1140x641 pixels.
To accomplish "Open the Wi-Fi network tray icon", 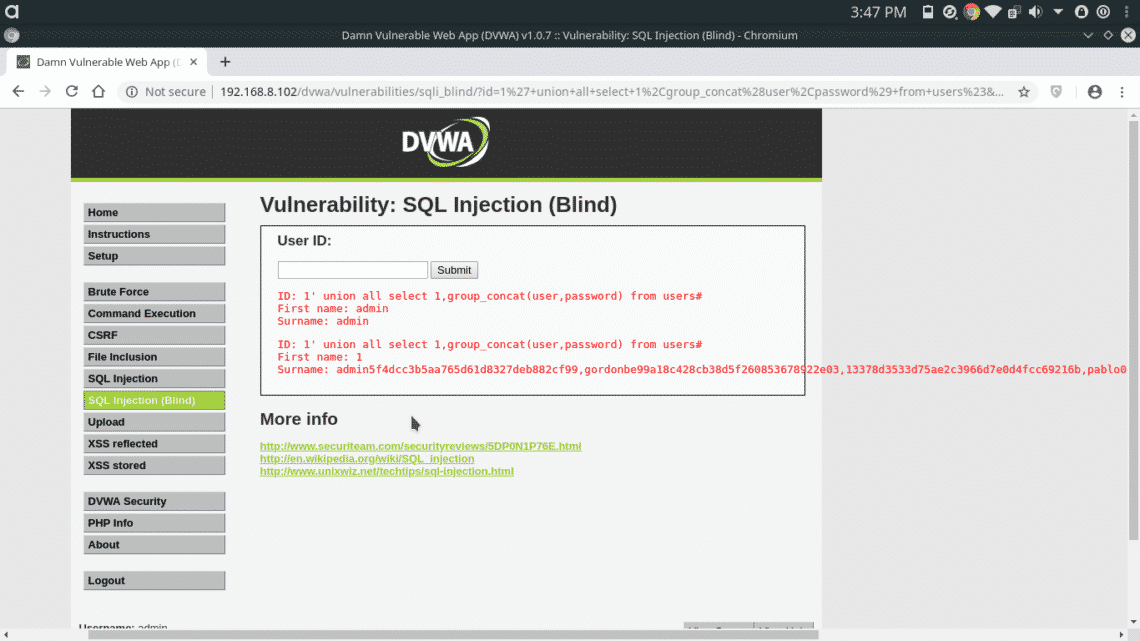I will click(x=993, y=12).
